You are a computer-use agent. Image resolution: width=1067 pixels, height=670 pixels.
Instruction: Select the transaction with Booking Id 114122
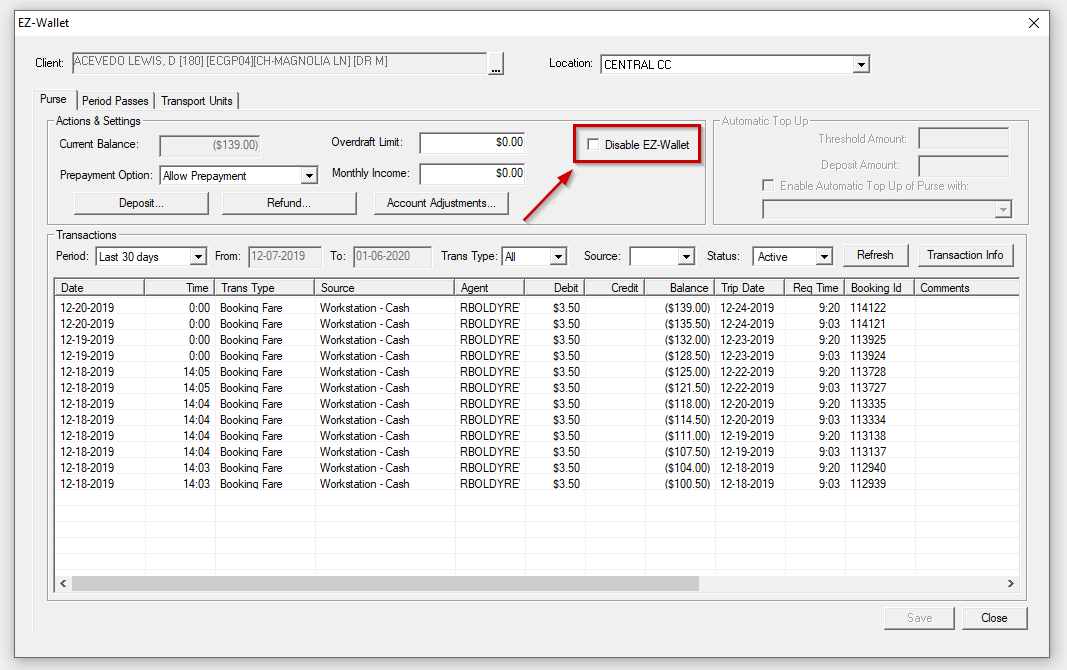click(x=400, y=308)
